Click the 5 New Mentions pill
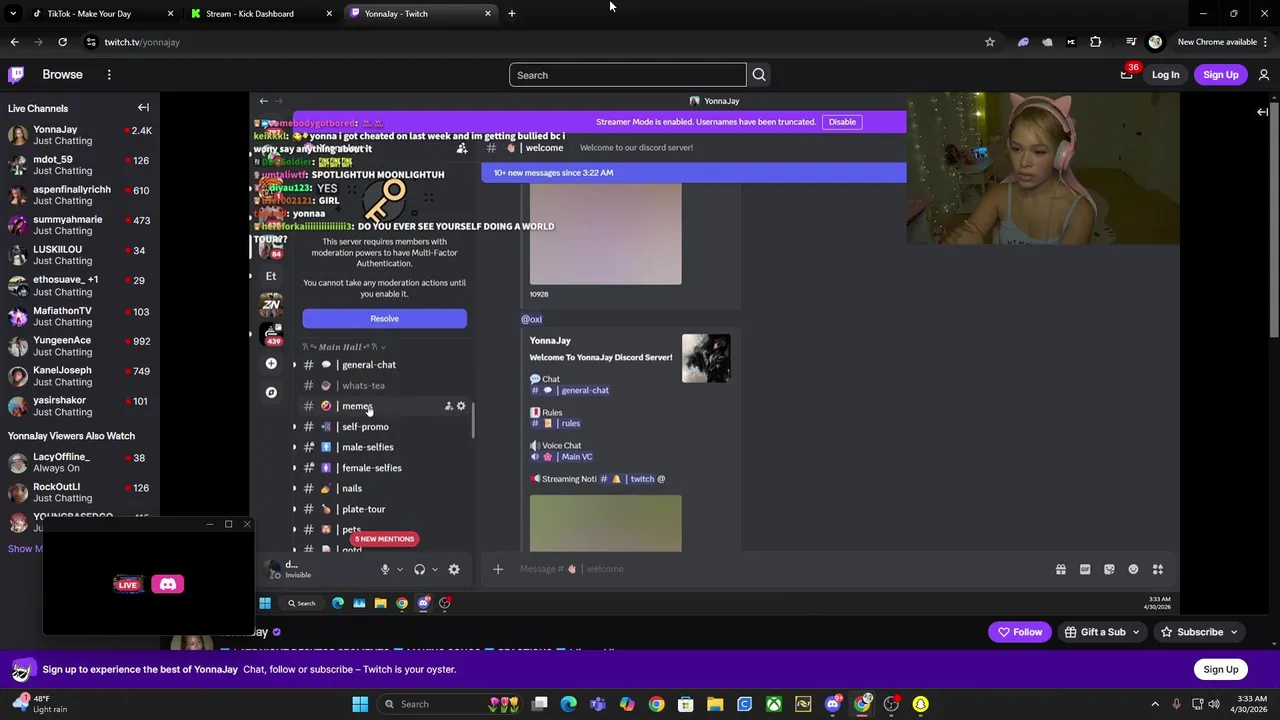Image resolution: width=1280 pixels, height=720 pixels. (x=384, y=539)
